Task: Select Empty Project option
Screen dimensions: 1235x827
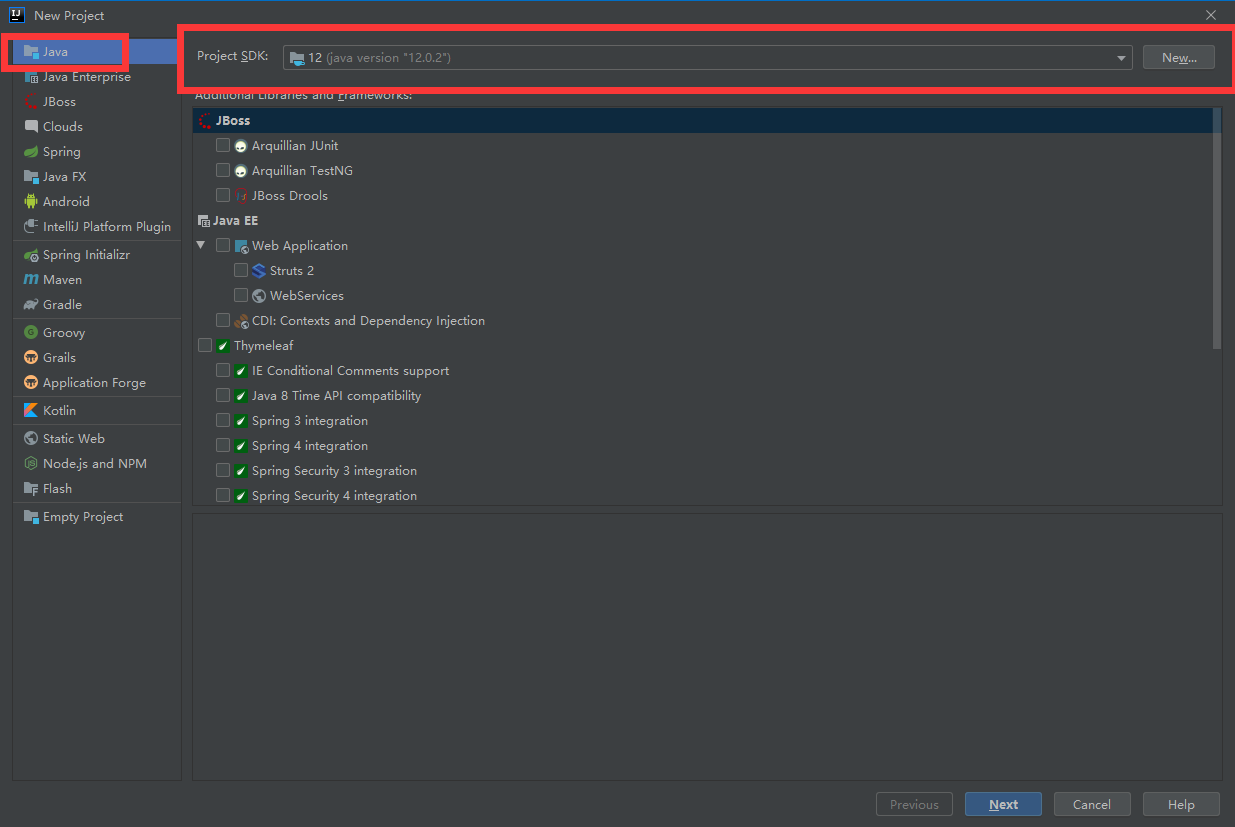Action: click(x=97, y=517)
